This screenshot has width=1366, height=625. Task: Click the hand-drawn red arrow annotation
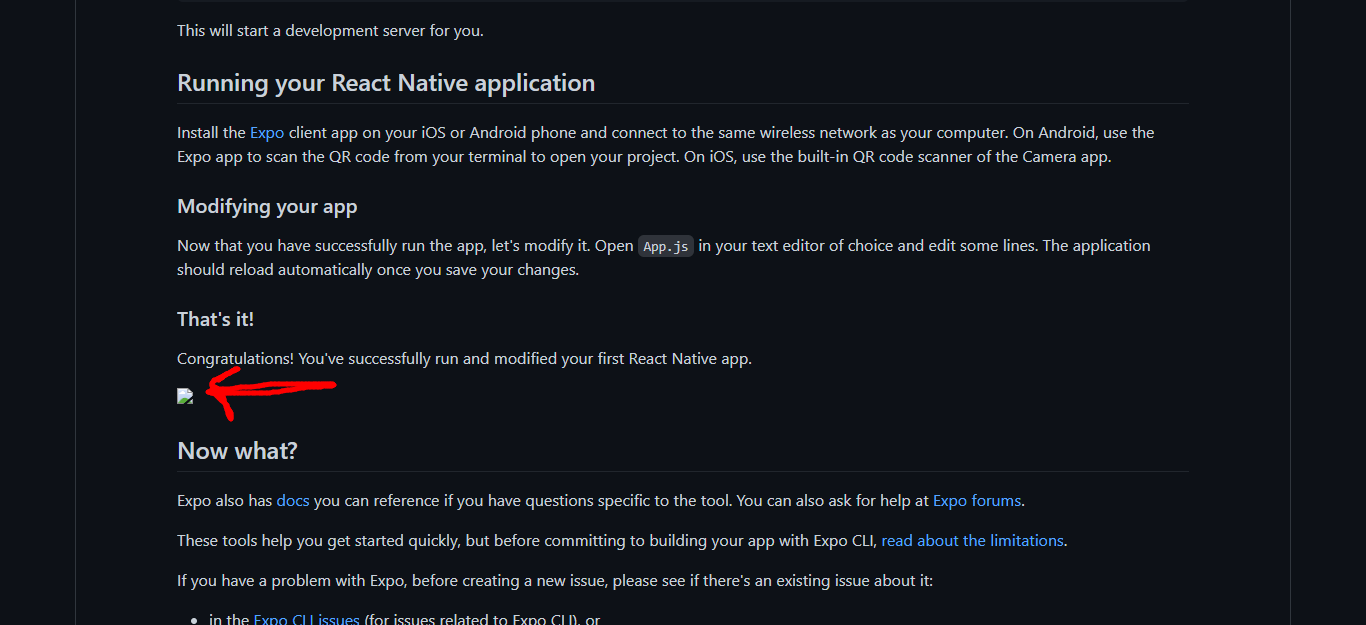click(x=271, y=392)
